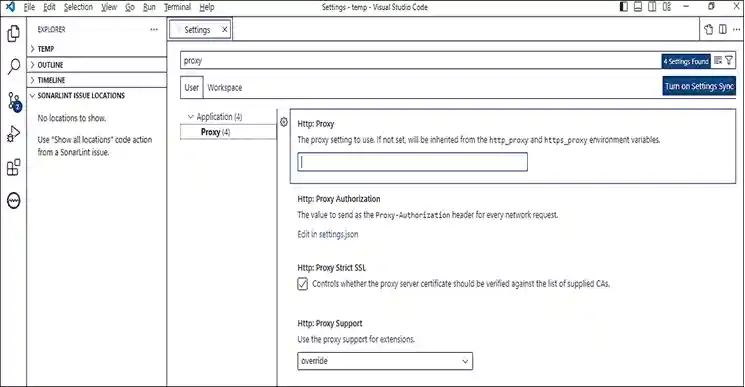Click the EXPLORER panel title

[x=51, y=29]
